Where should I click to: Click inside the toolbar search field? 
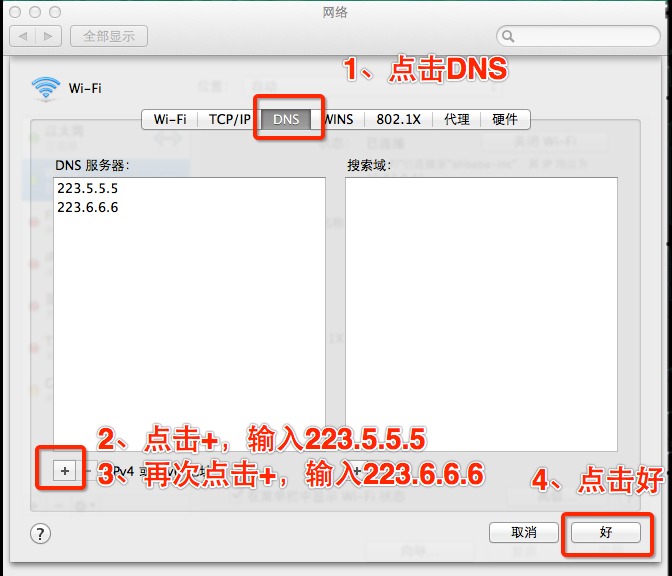click(578, 36)
